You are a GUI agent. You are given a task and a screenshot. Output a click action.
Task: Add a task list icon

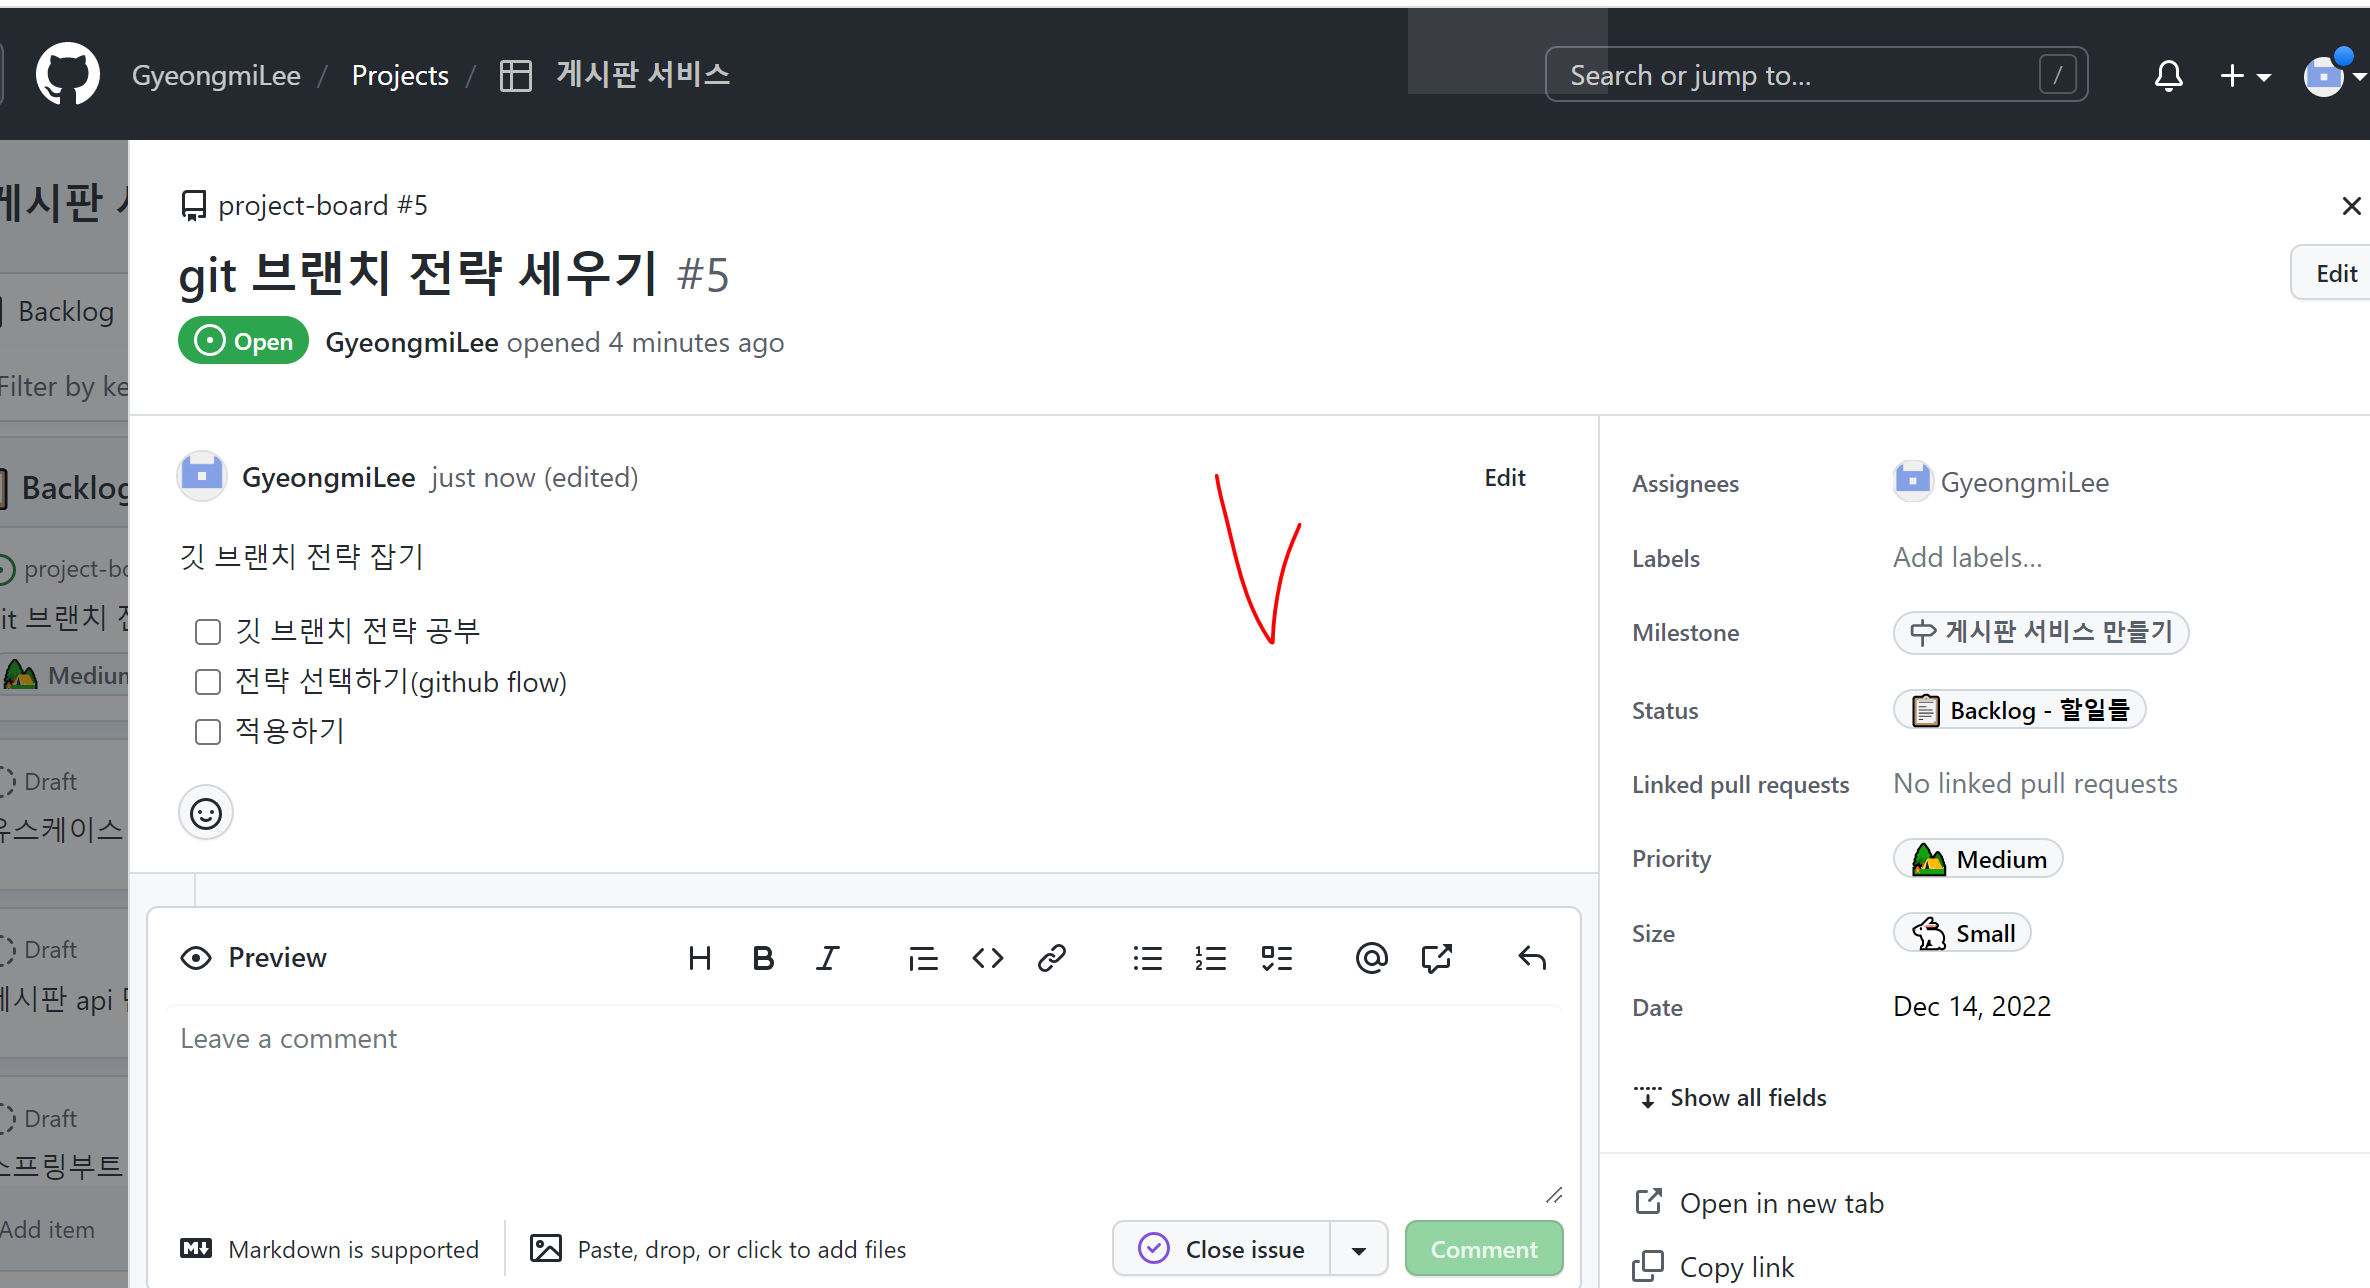pyautogui.click(x=1276, y=958)
